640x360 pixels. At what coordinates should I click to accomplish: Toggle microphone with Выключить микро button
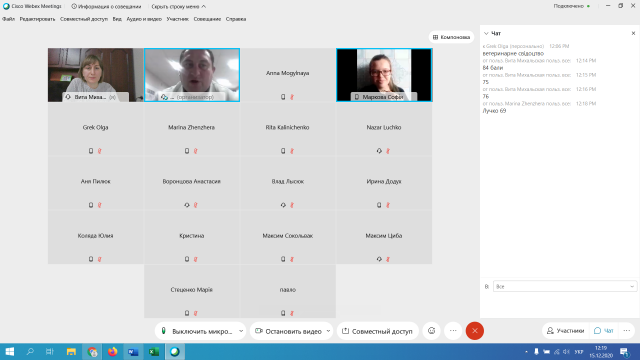(197, 331)
